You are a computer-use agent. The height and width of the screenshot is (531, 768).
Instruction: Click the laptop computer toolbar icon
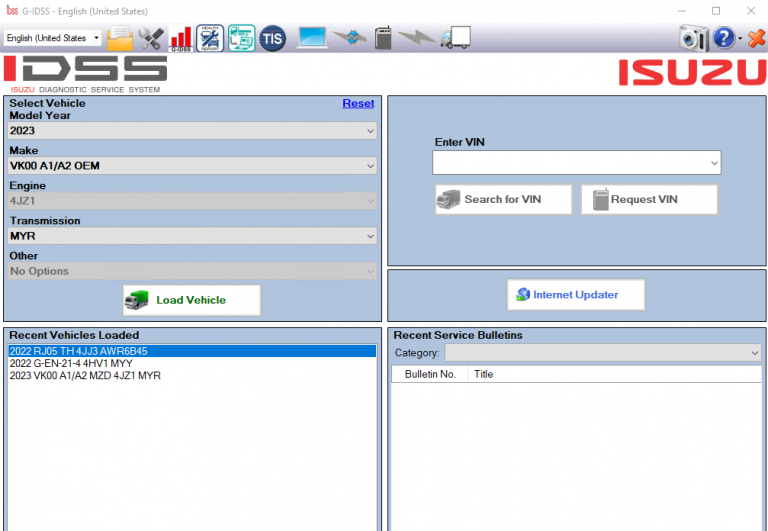coord(312,38)
